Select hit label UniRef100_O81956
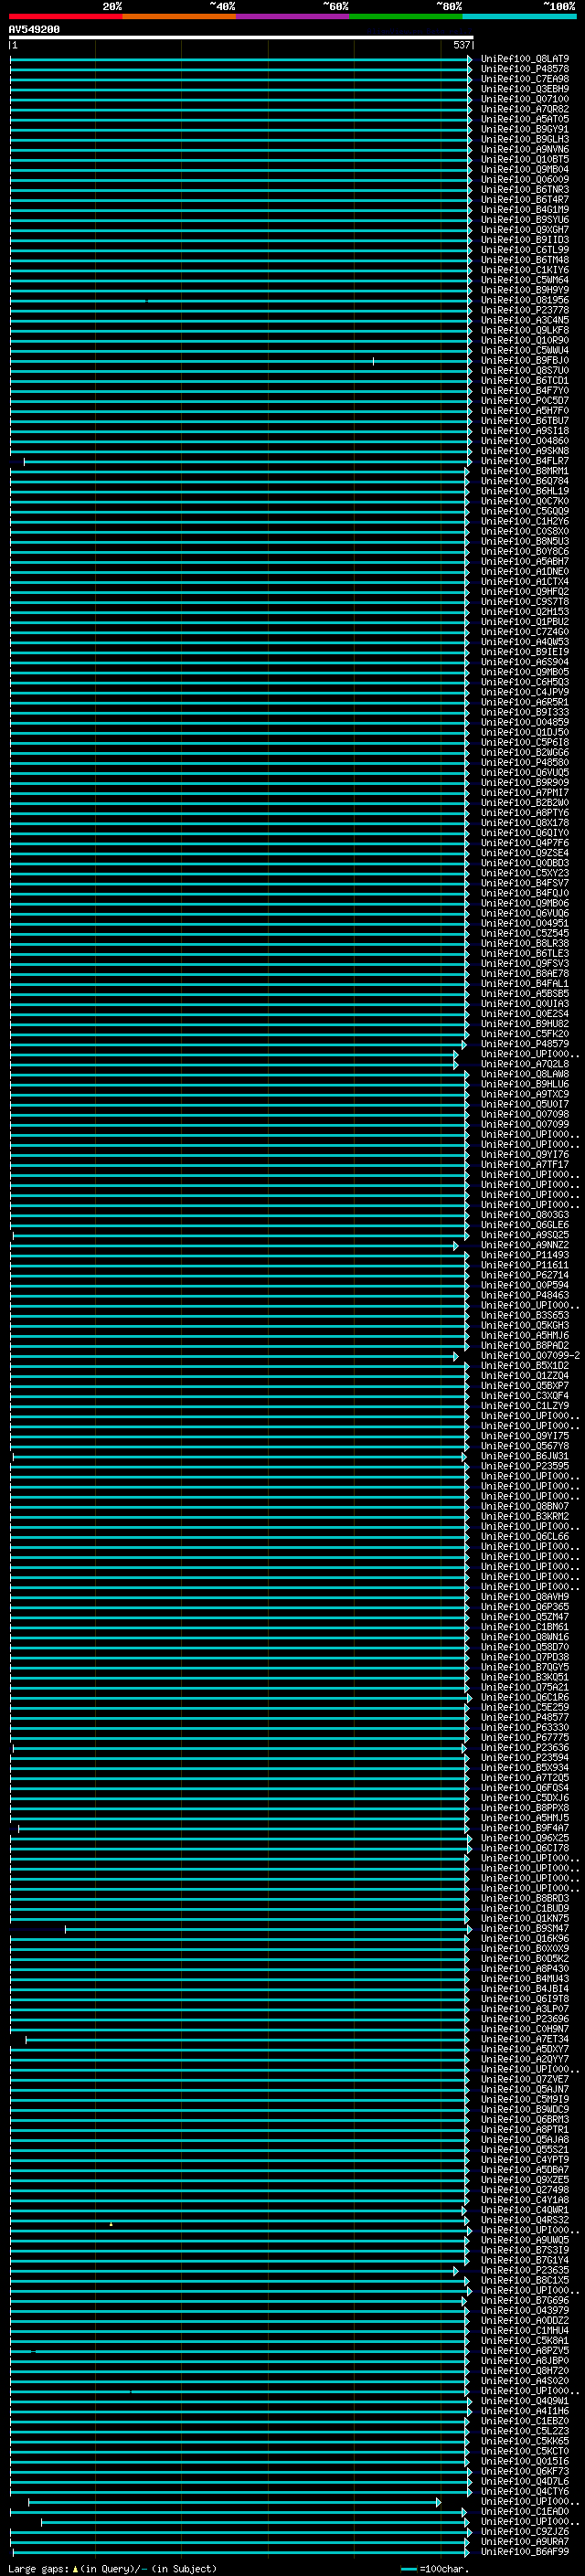 pyautogui.click(x=525, y=300)
